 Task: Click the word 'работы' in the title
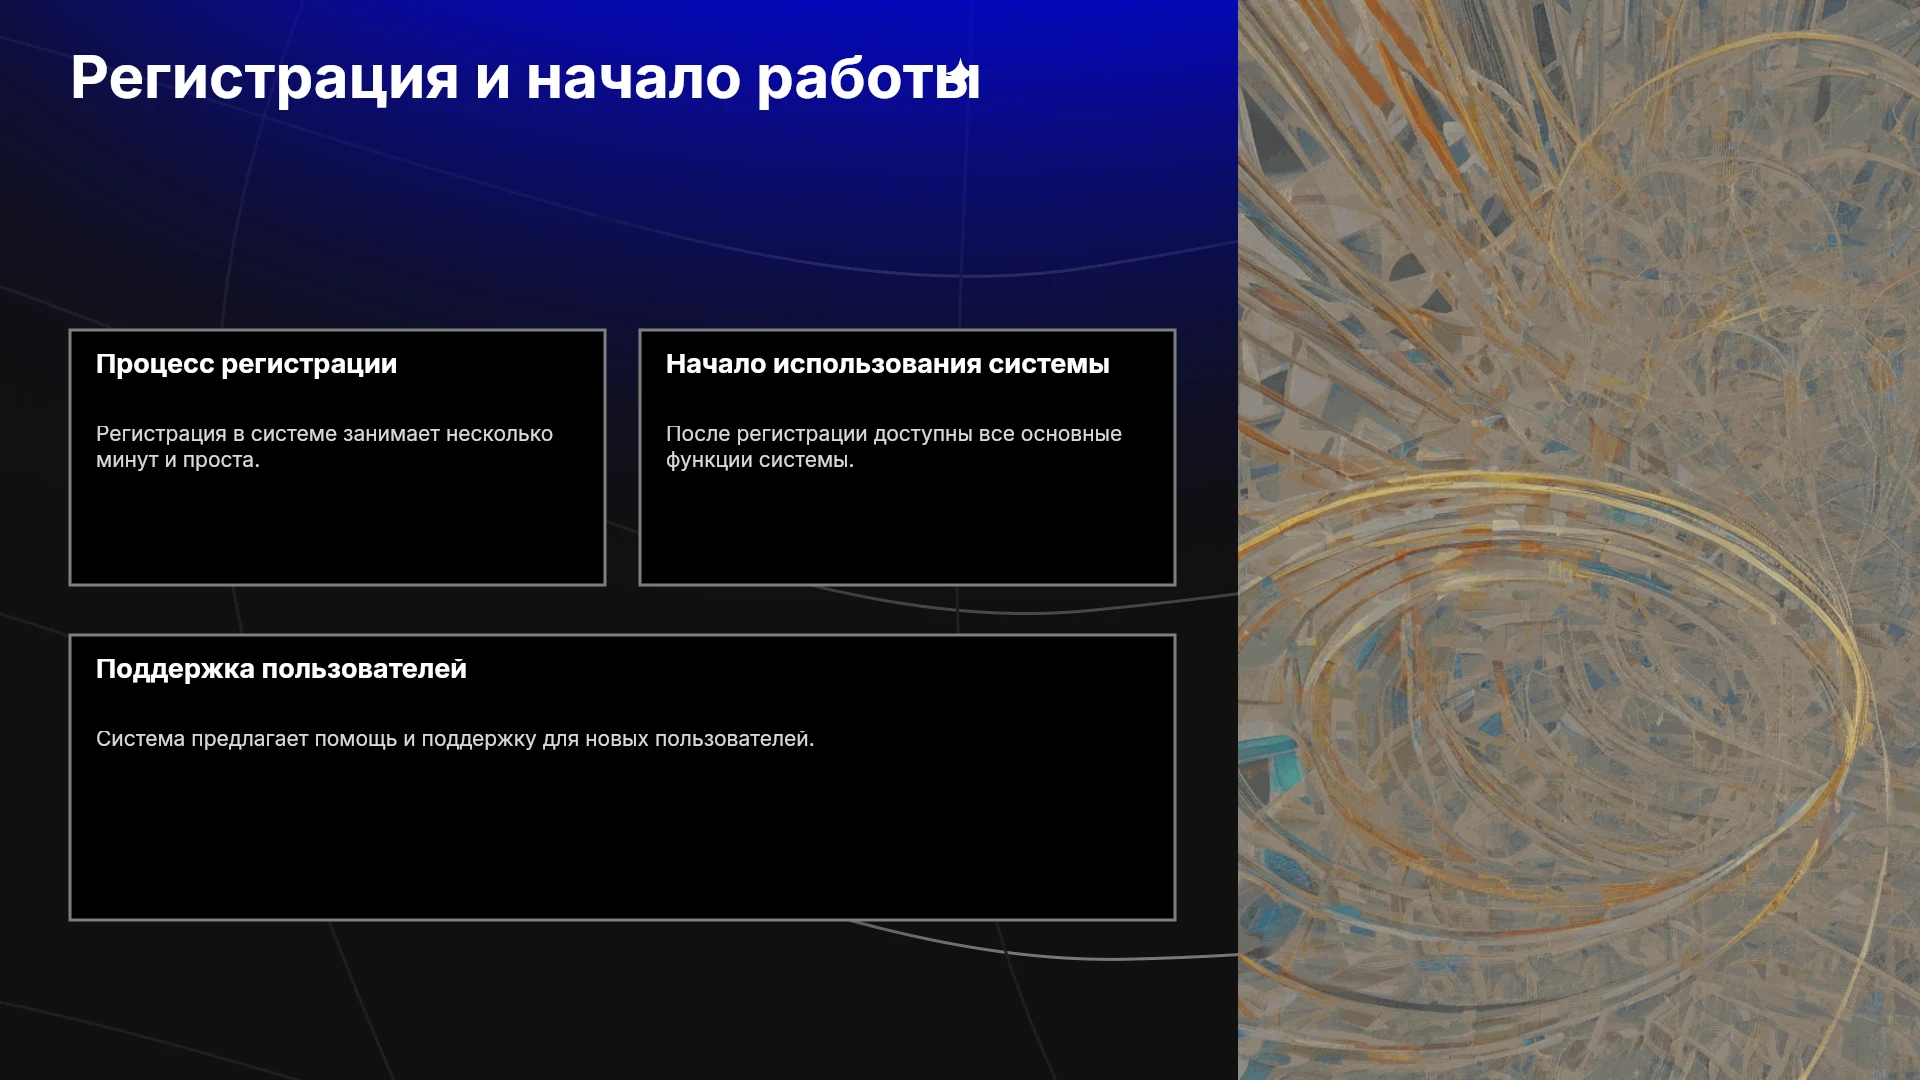tap(868, 78)
